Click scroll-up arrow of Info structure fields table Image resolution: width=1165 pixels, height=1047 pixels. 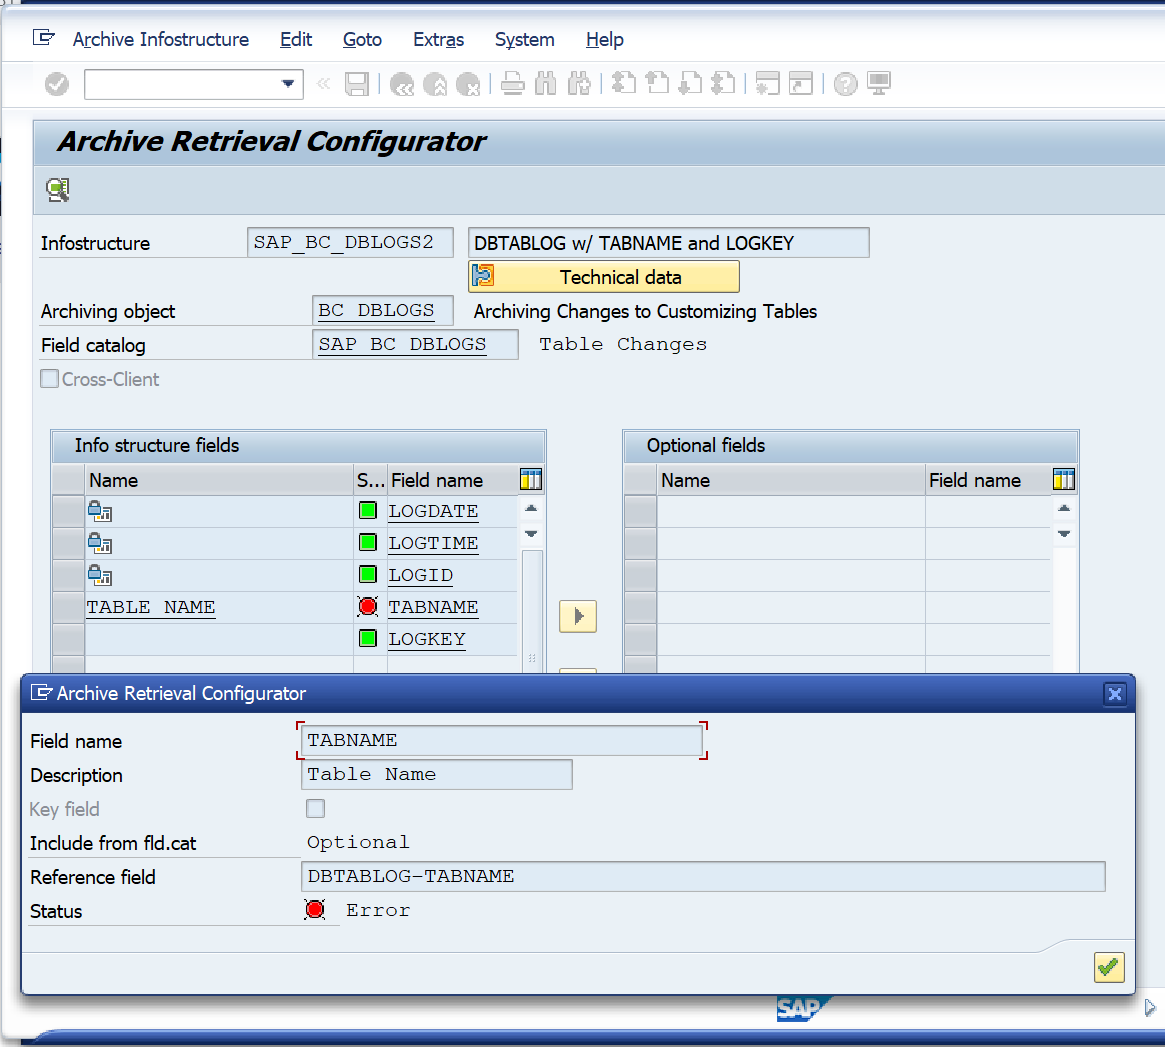[x=531, y=508]
